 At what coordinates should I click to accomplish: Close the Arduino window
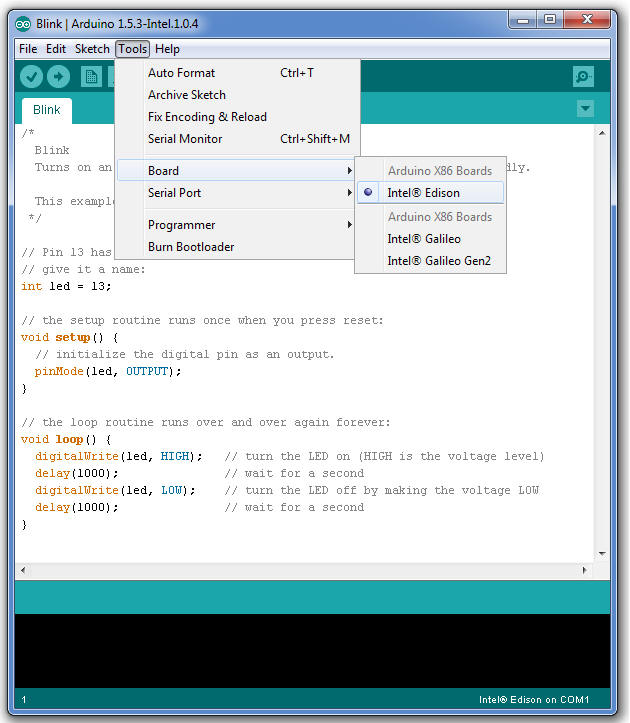click(x=587, y=20)
